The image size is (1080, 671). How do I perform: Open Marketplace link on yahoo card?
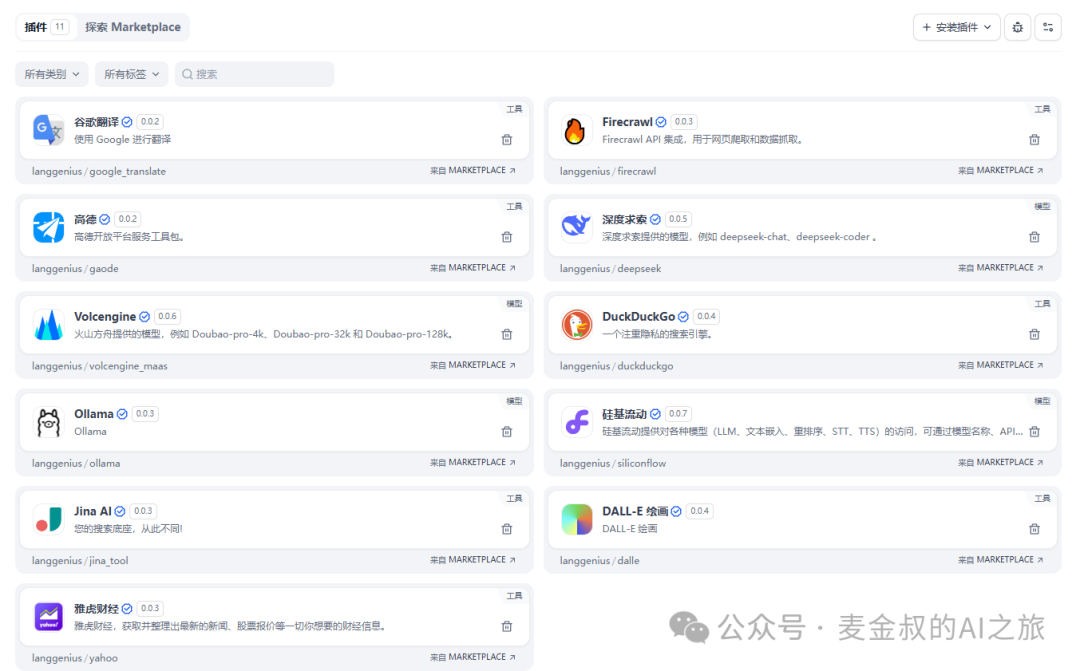click(x=472, y=657)
